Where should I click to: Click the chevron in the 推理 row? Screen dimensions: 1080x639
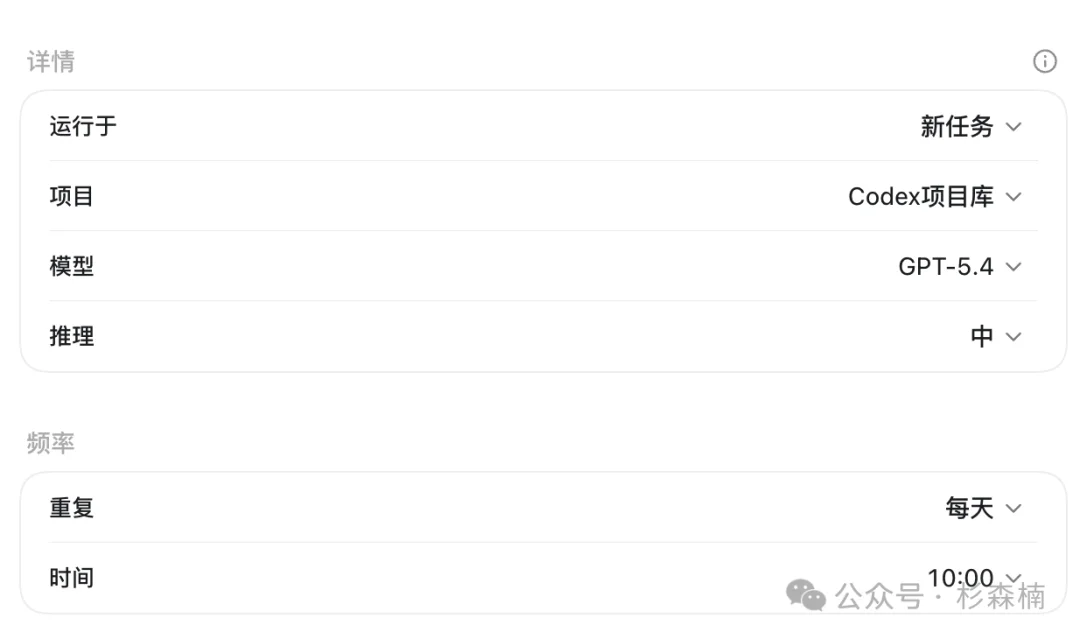point(1013,337)
